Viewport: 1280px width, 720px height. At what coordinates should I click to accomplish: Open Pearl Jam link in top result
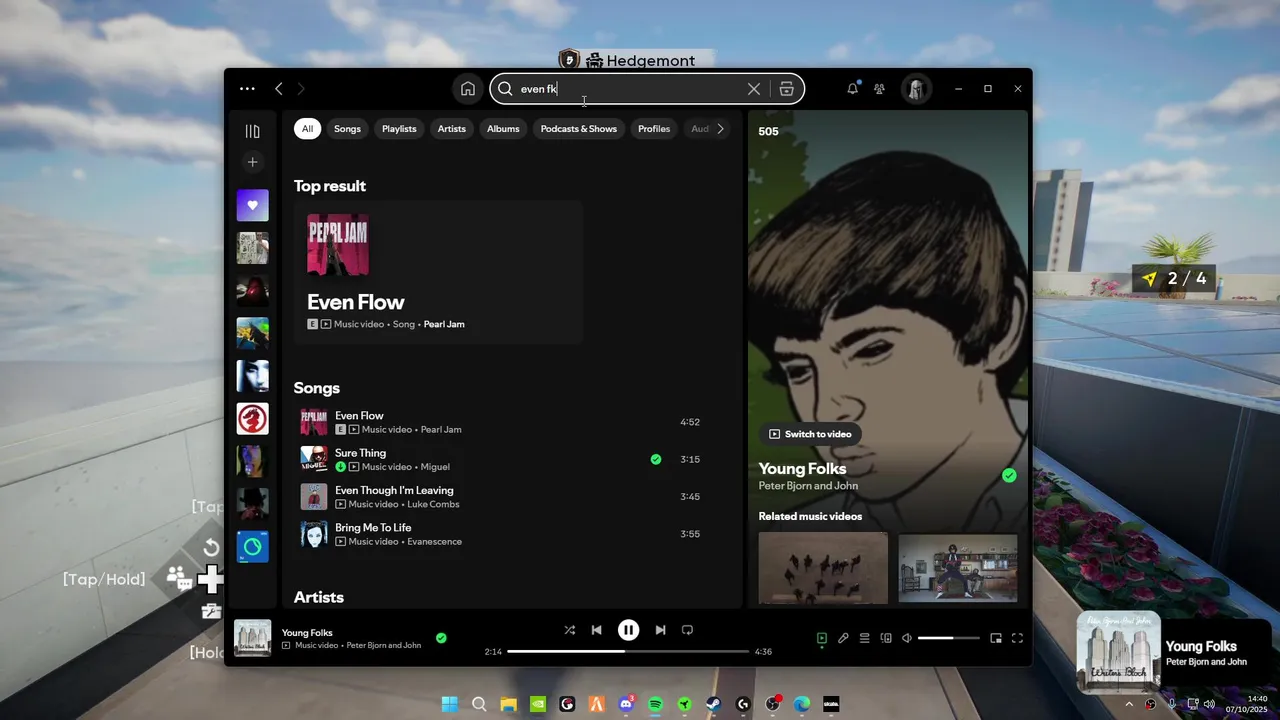tap(444, 324)
